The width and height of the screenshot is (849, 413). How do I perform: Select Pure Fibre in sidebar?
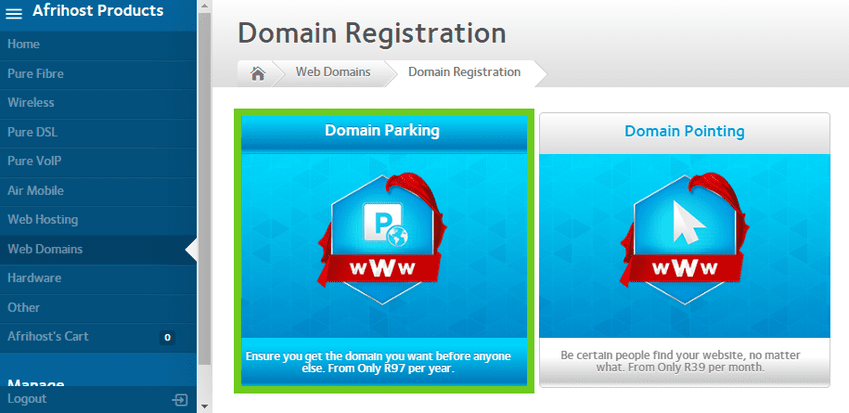point(35,73)
